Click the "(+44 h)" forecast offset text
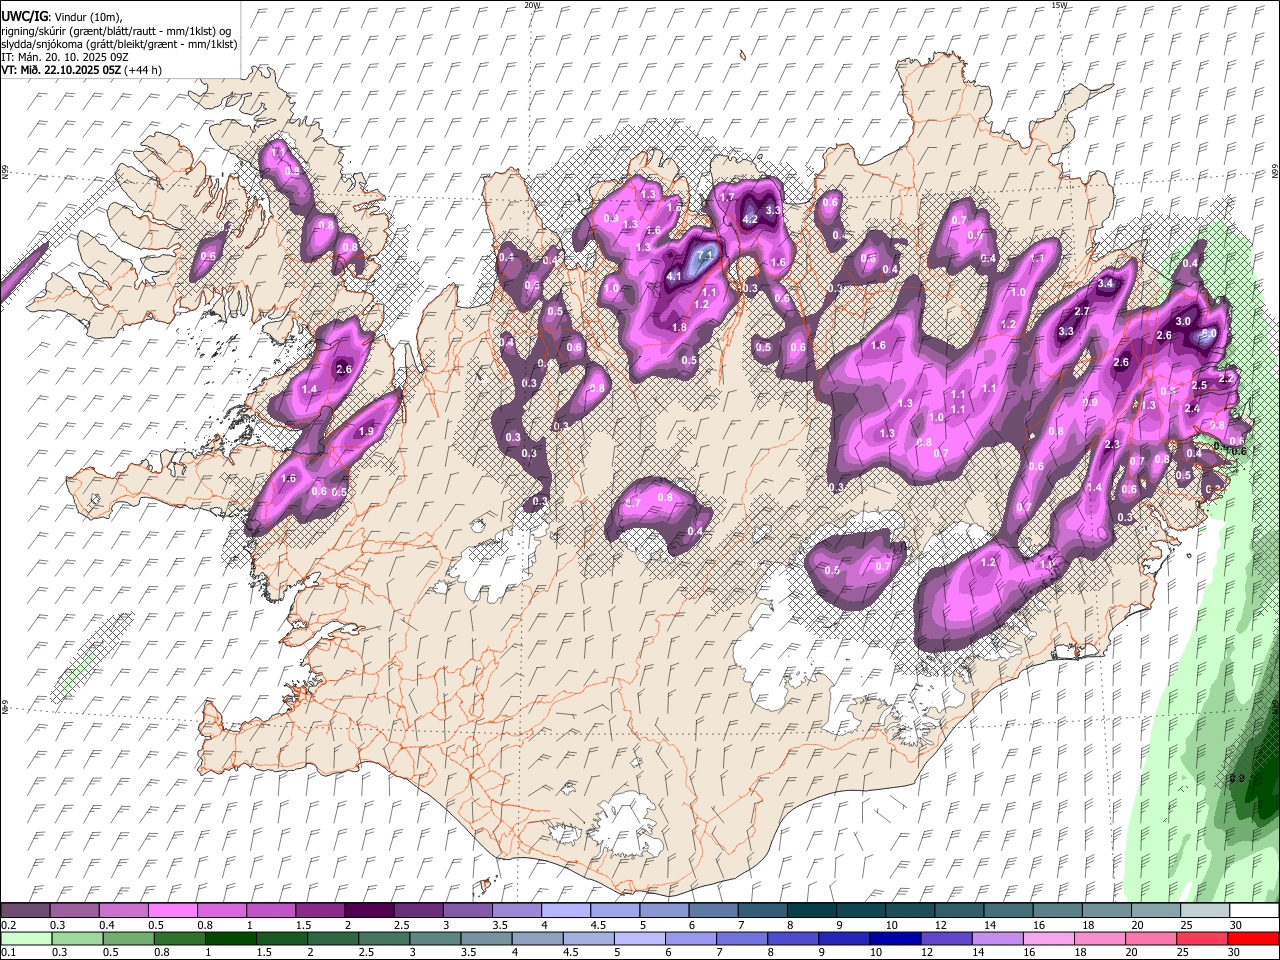 pyautogui.click(x=144, y=70)
